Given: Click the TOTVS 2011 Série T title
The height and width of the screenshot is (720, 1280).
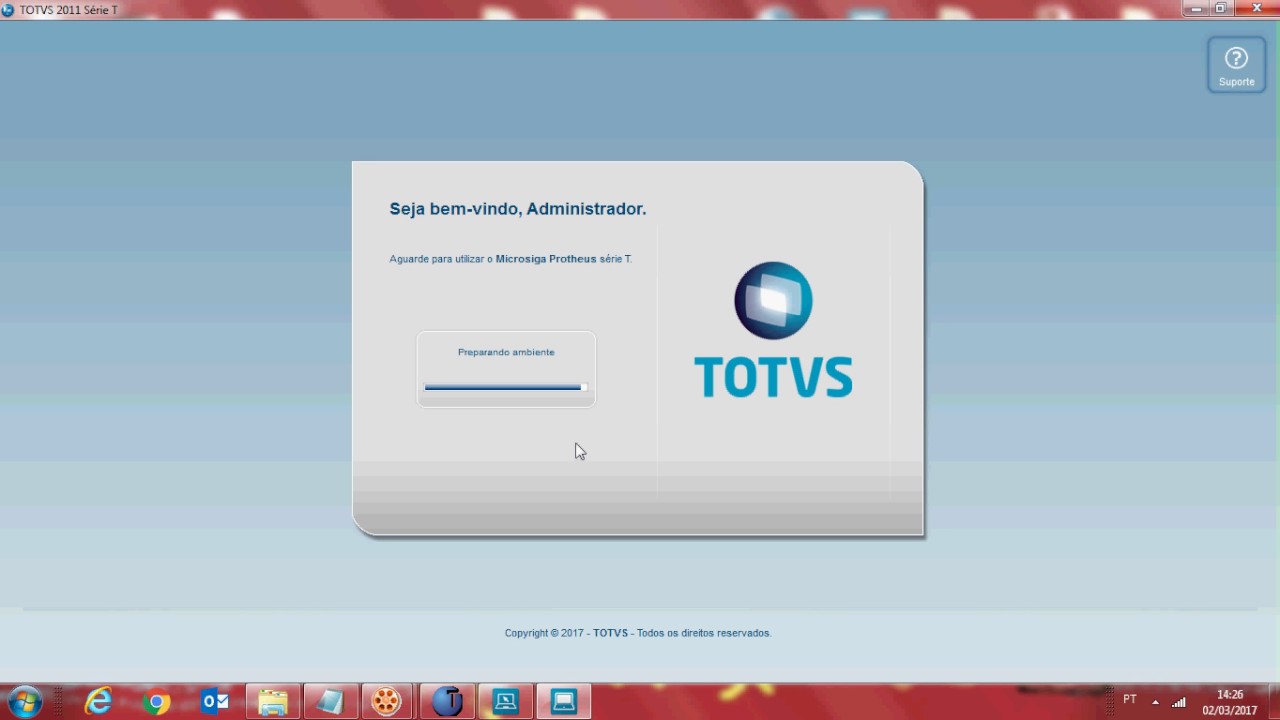Looking at the screenshot, I should coord(68,10).
